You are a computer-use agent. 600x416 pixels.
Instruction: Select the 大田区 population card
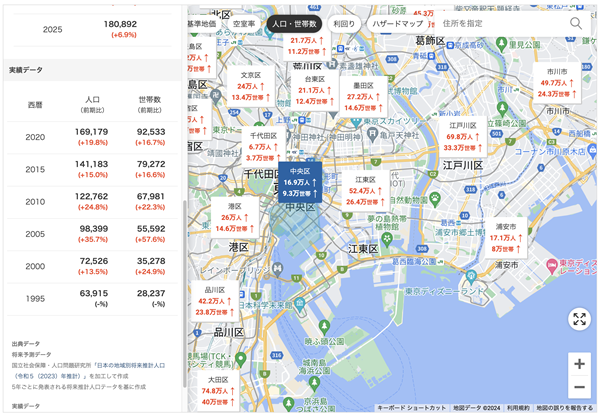(218, 391)
